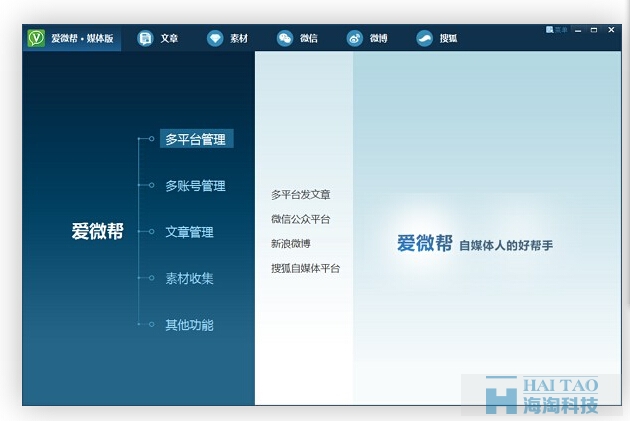Click the green 爱微帮 V logo icon
Screen dimensions: 630x421
[x=36, y=38]
